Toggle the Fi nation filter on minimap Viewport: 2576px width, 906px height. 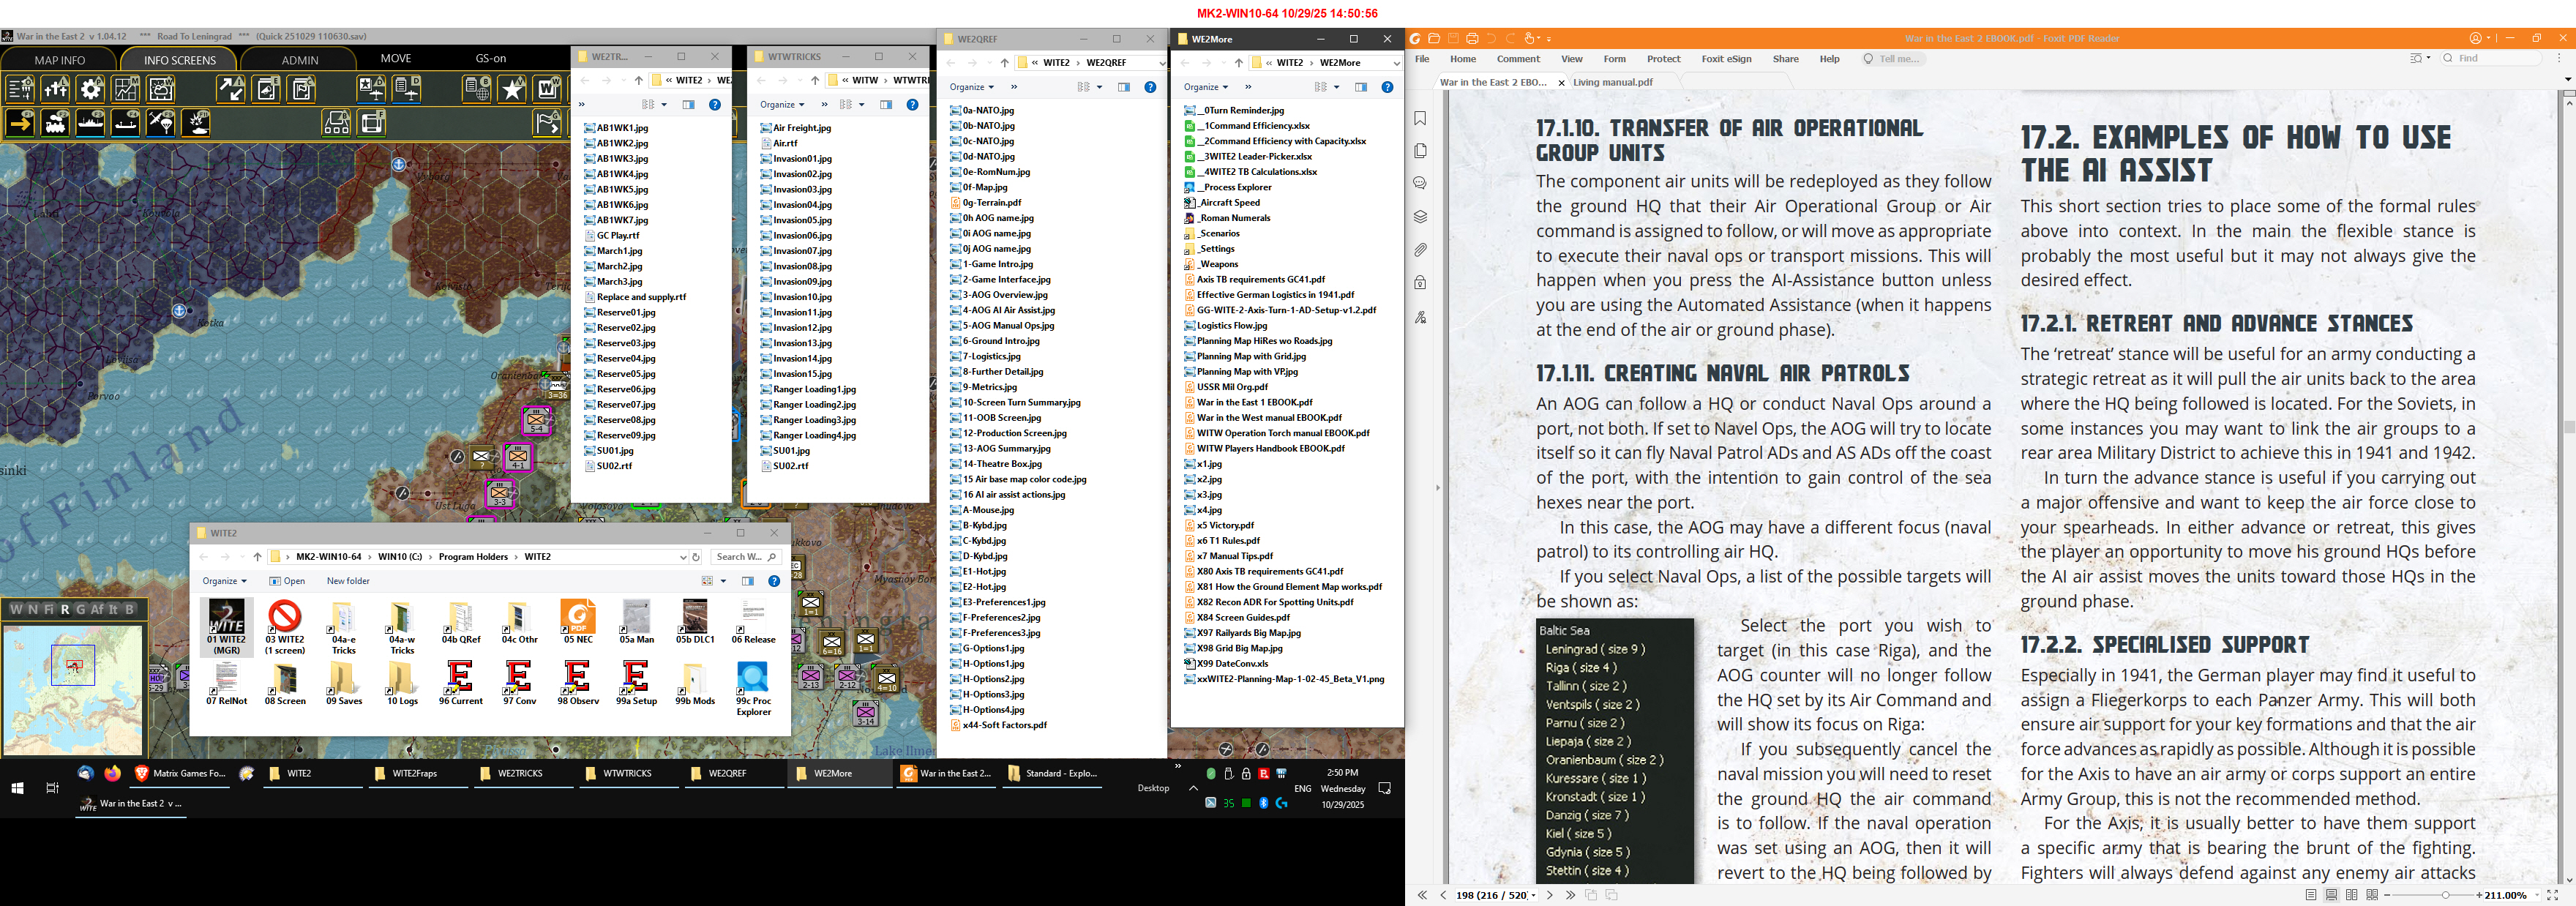point(49,609)
